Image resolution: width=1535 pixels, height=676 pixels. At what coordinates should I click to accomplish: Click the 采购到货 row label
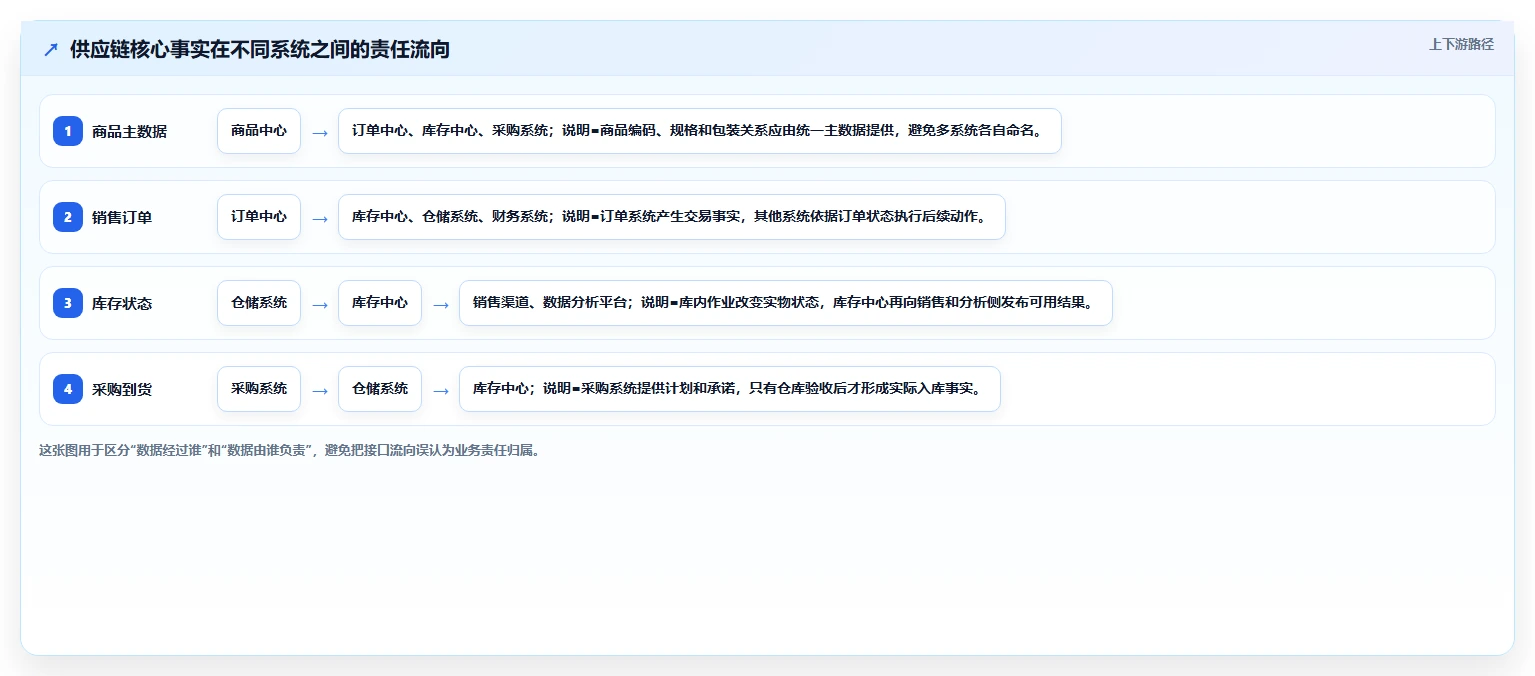click(122, 389)
